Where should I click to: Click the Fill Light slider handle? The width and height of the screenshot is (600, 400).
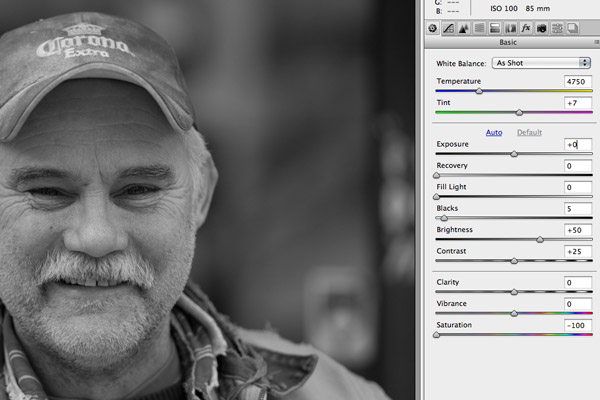pos(437,197)
